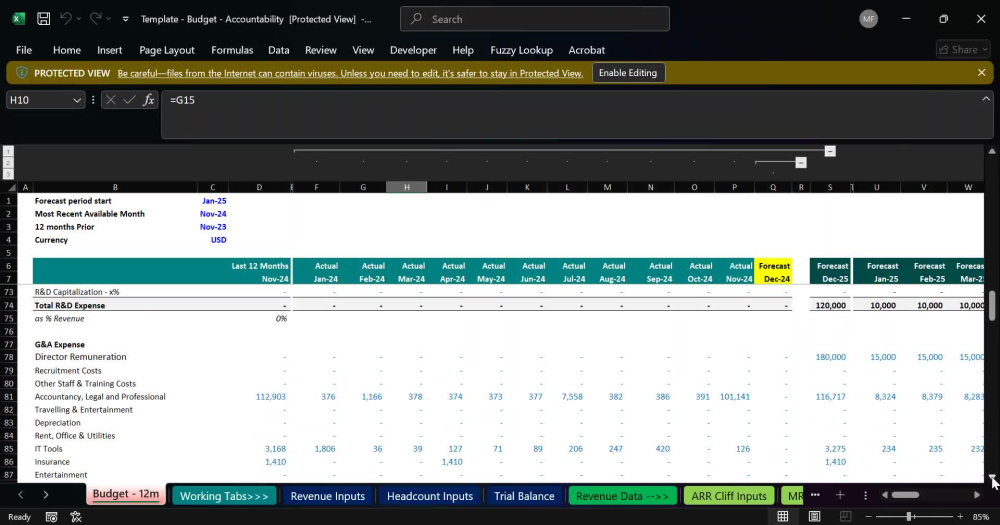Click the vertical scroll up arrow

(x=992, y=151)
